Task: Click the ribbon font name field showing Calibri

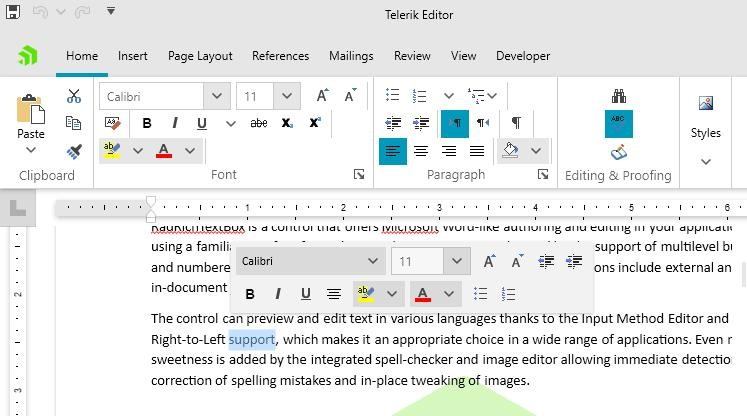Action: coord(151,96)
